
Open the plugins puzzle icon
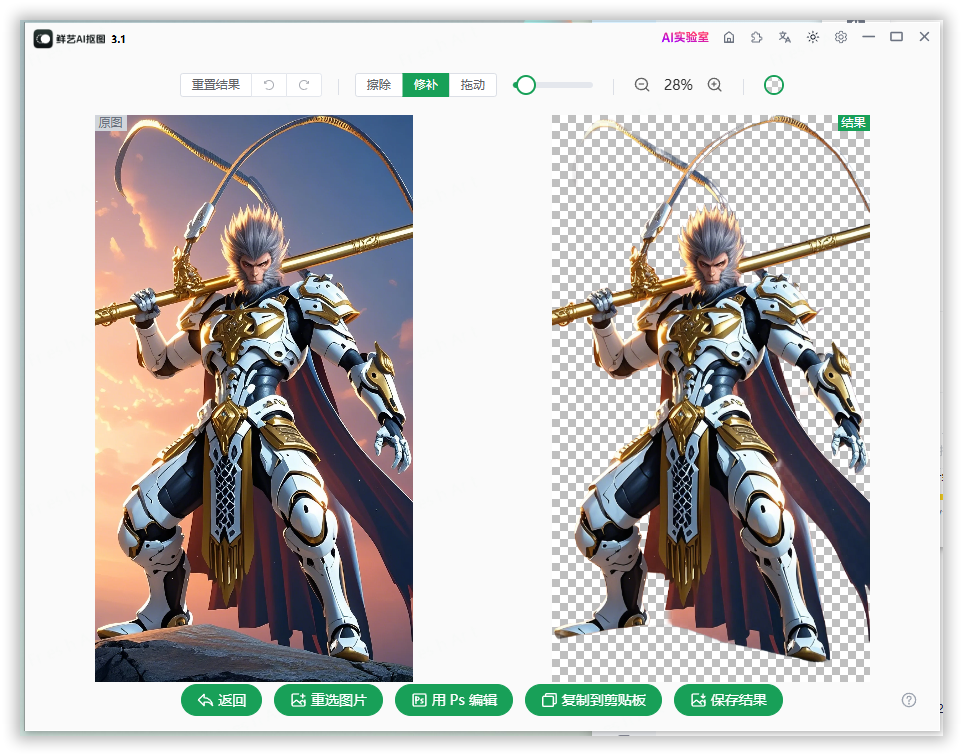757,37
